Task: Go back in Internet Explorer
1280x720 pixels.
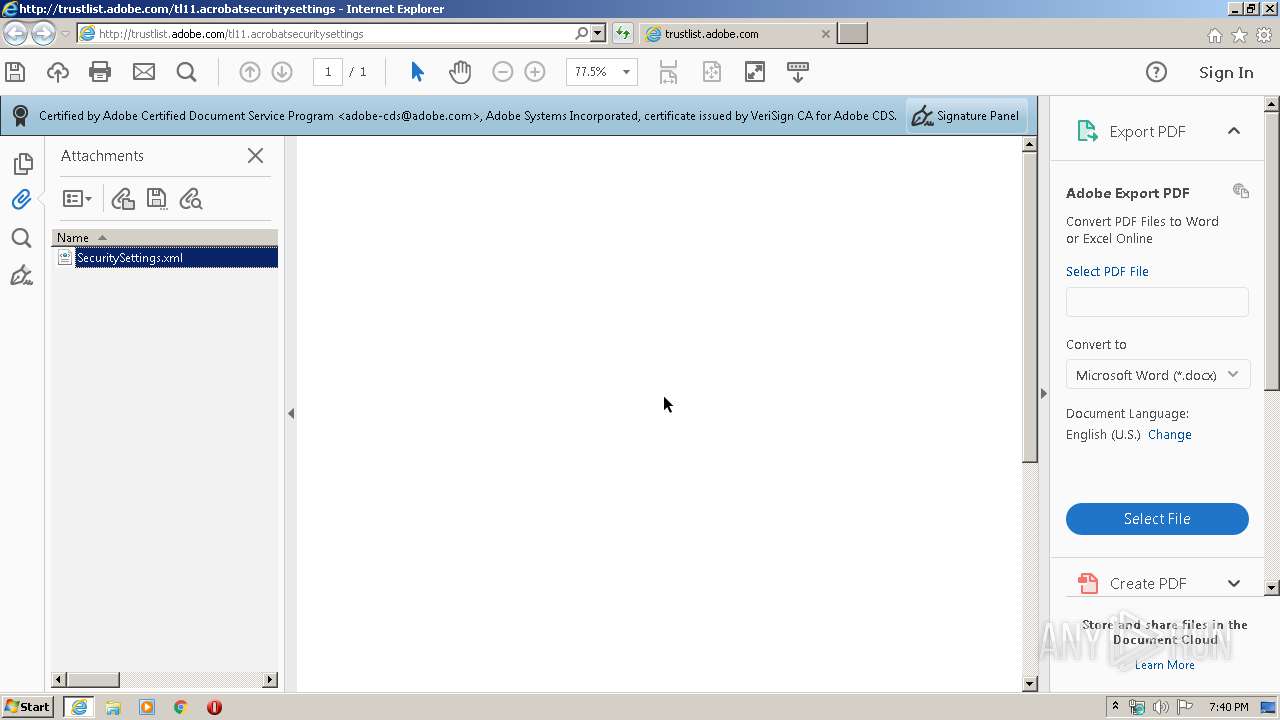Action: click(x=15, y=34)
